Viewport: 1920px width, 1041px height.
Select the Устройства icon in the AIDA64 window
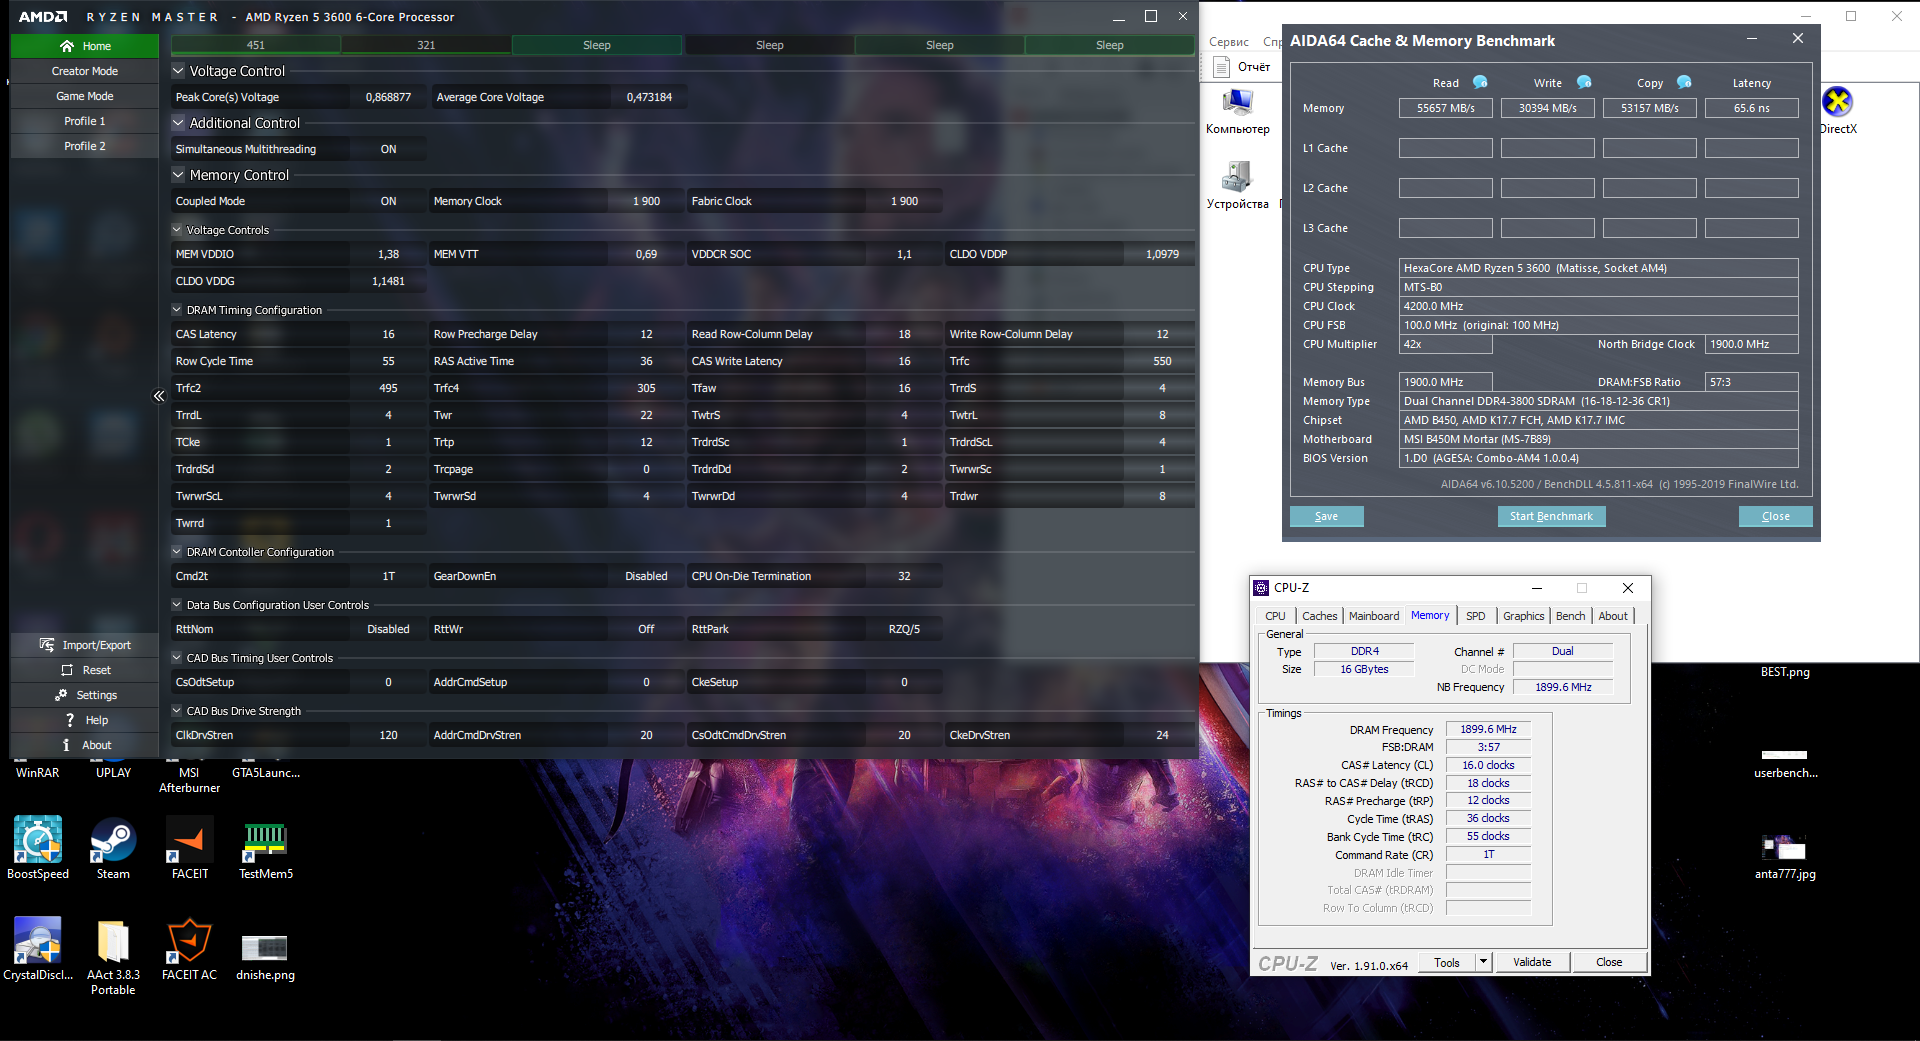1238,186
